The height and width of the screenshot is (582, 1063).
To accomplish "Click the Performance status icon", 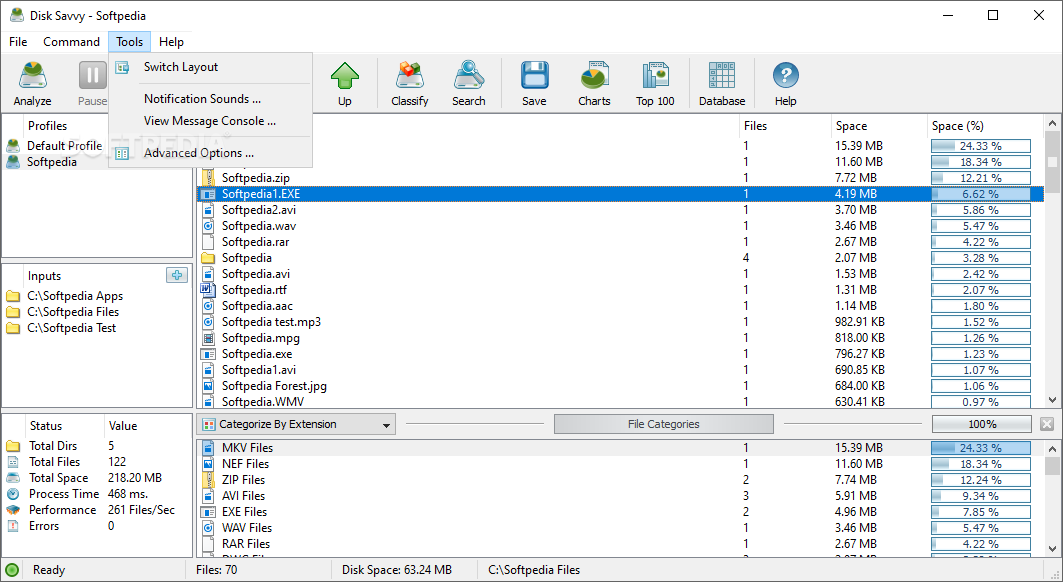I will (x=13, y=510).
